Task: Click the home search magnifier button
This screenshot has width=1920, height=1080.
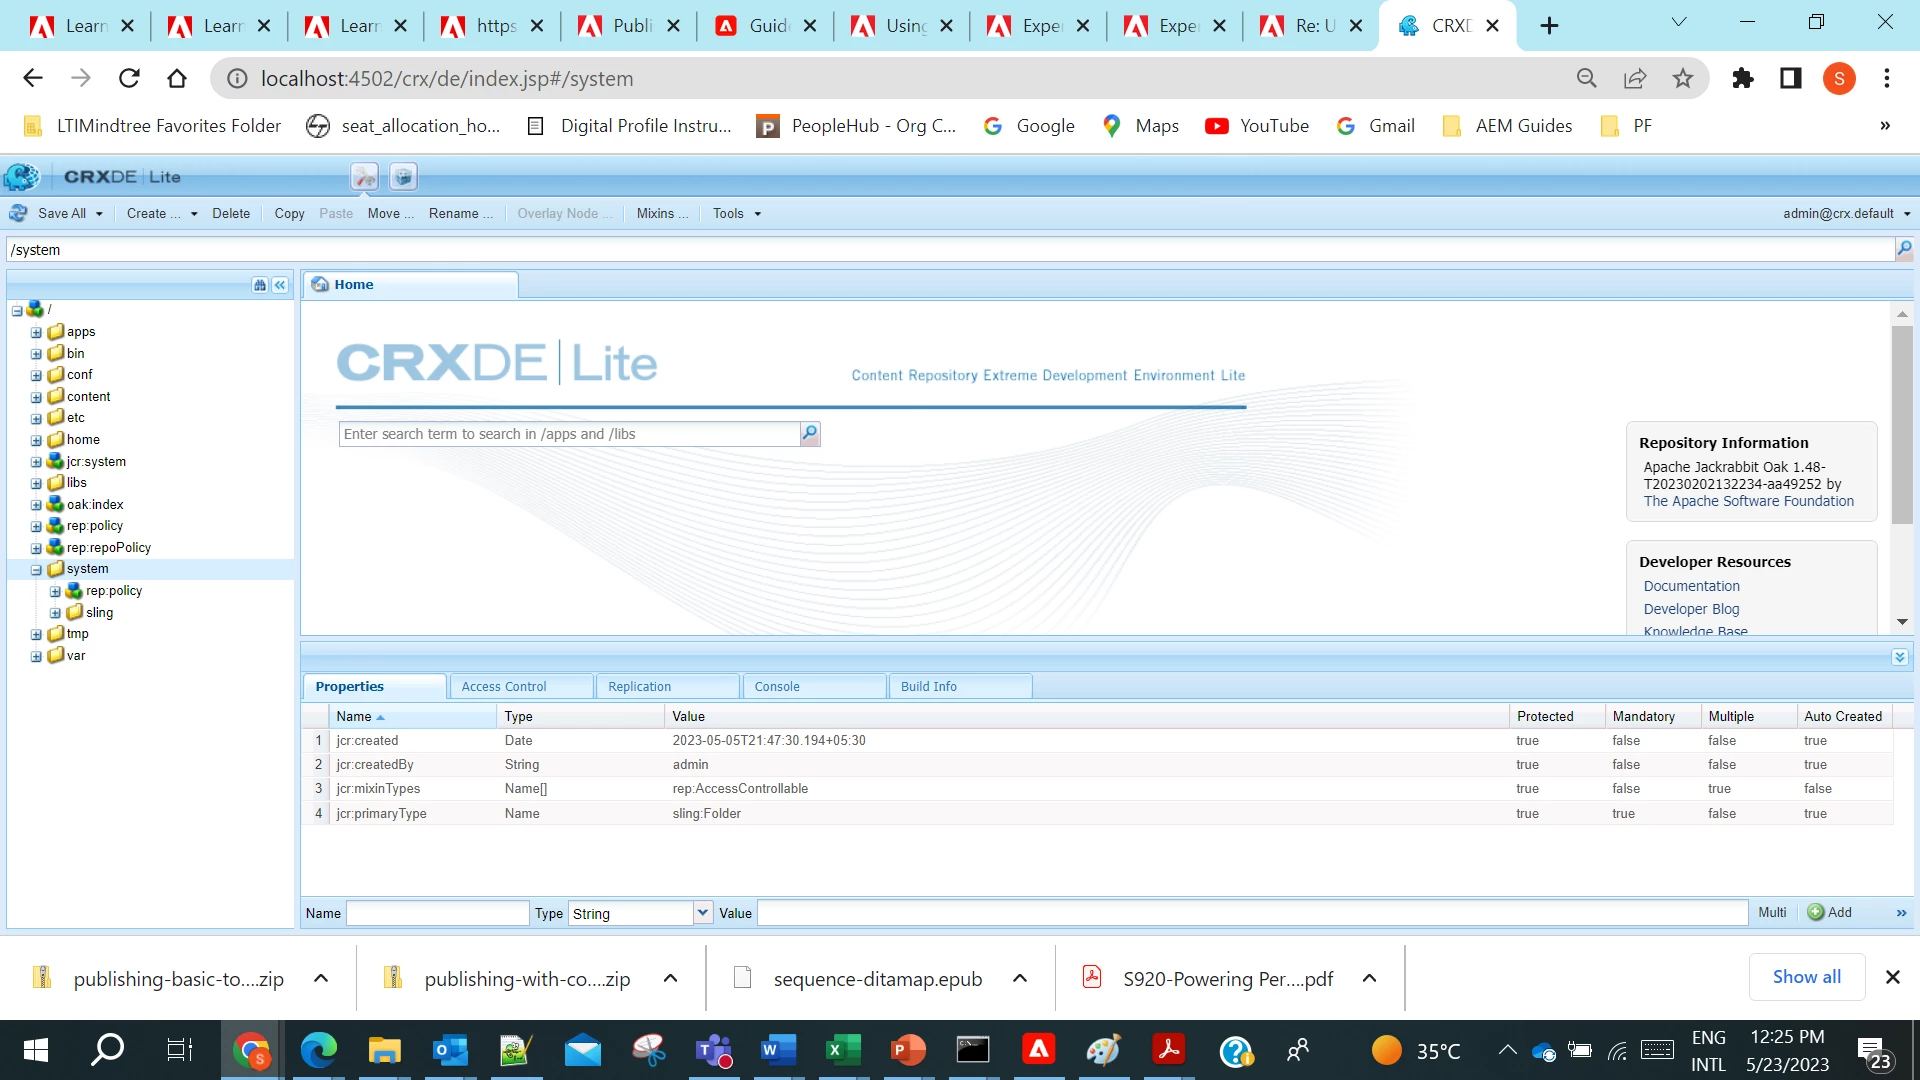Action: coord(810,434)
